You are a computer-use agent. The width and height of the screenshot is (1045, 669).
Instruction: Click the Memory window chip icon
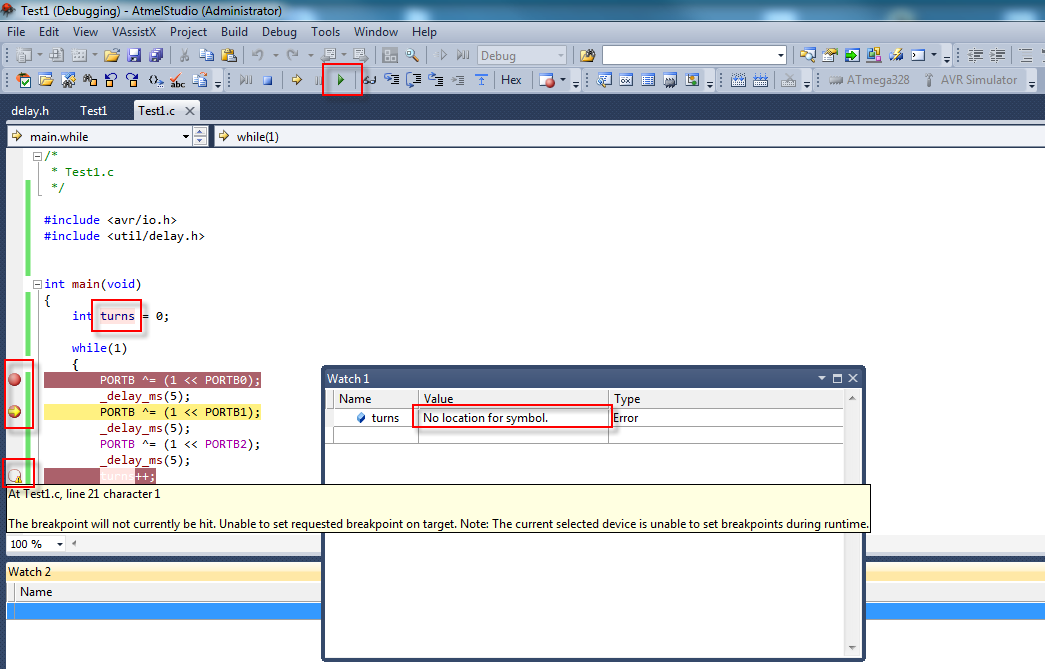click(x=670, y=81)
